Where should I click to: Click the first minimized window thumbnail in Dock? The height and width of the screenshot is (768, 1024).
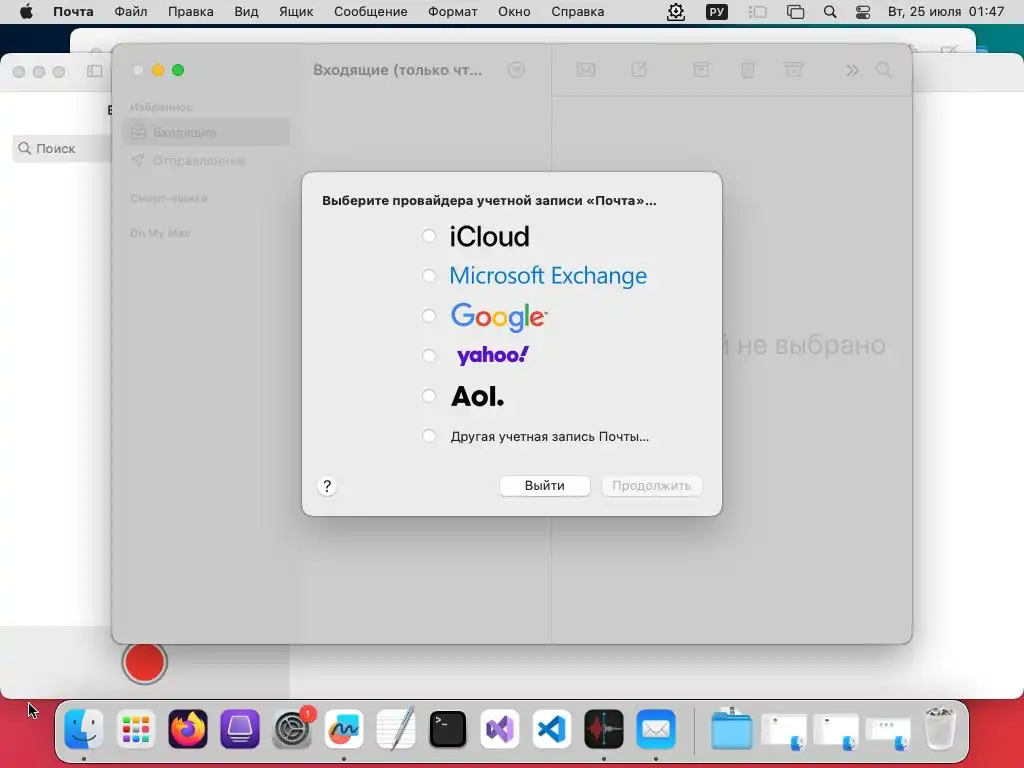(x=784, y=731)
